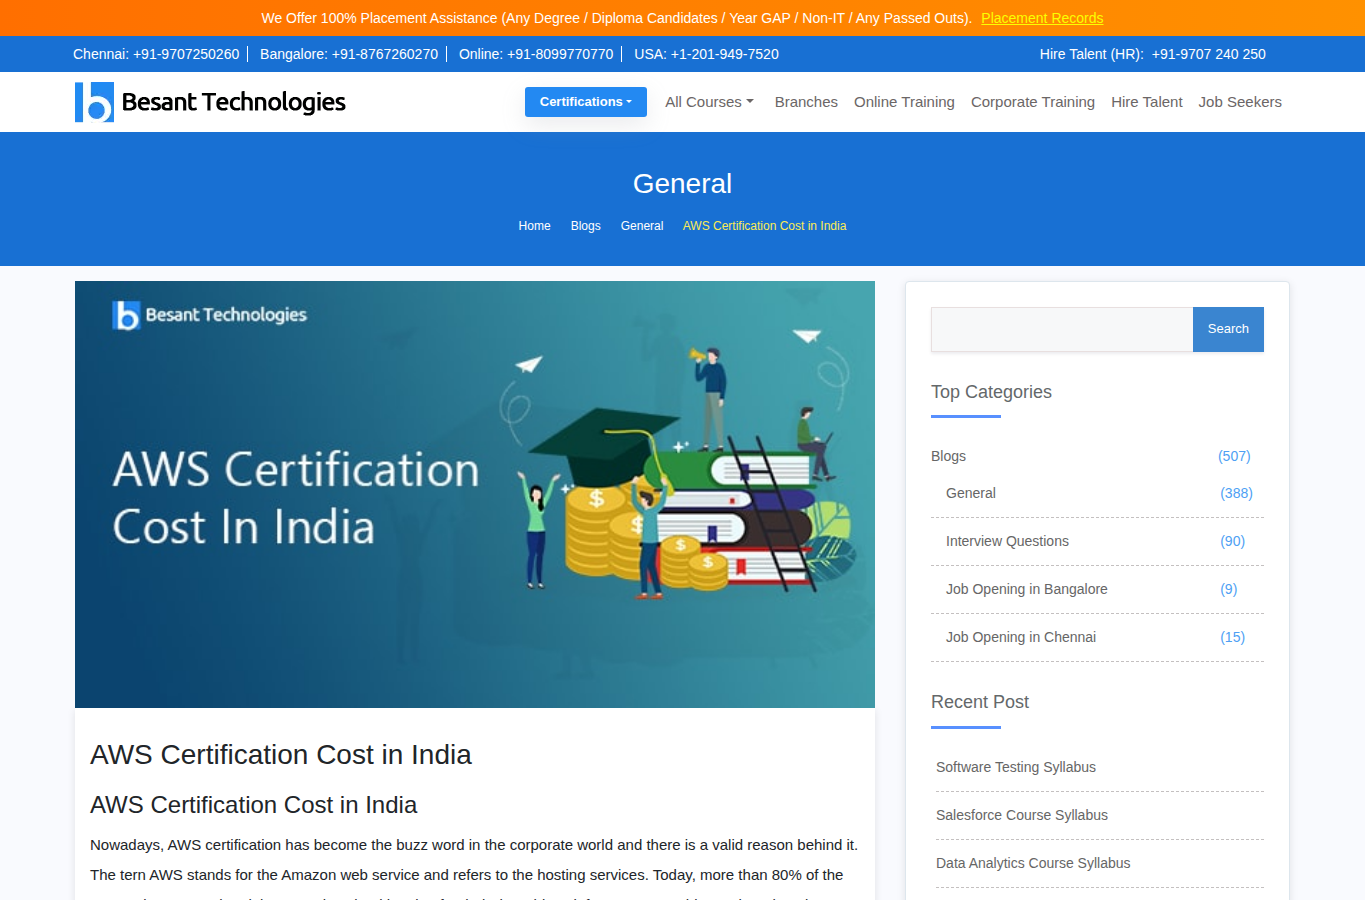Click the Interview Questions count (90)
Image resolution: width=1365 pixels, height=900 pixels.
coord(1232,541)
